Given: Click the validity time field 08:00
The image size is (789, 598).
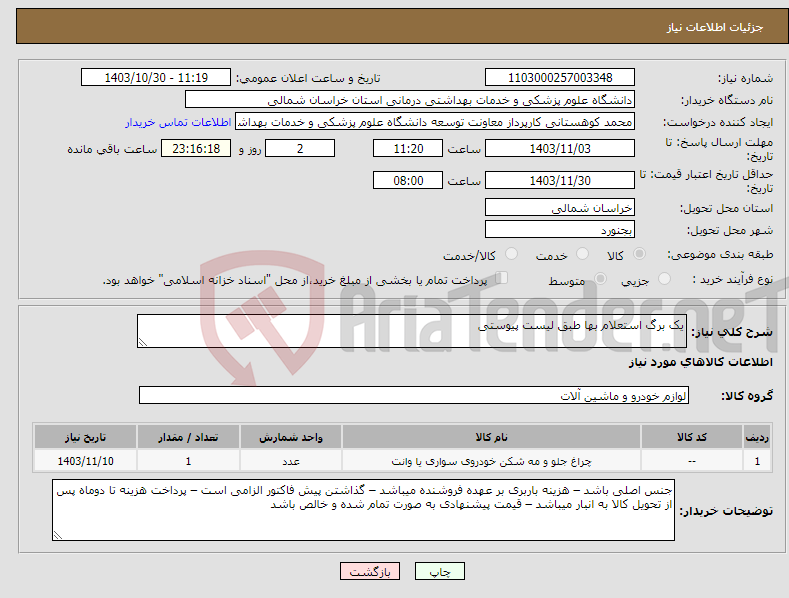Looking at the screenshot, I should tap(408, 180).
